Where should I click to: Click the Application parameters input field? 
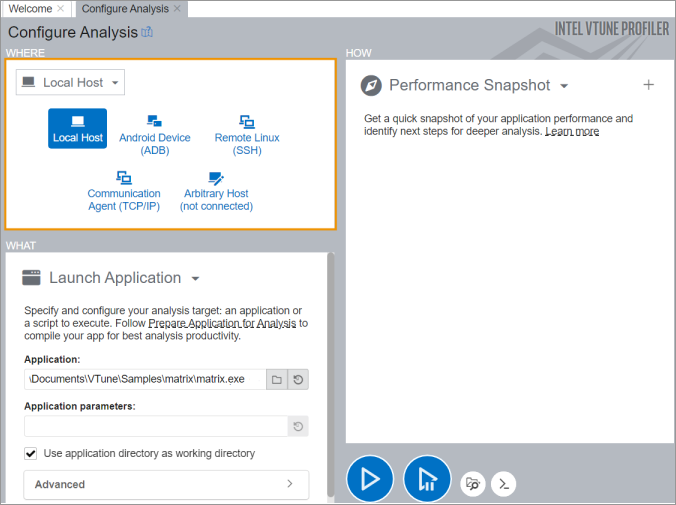coord(155,427)
